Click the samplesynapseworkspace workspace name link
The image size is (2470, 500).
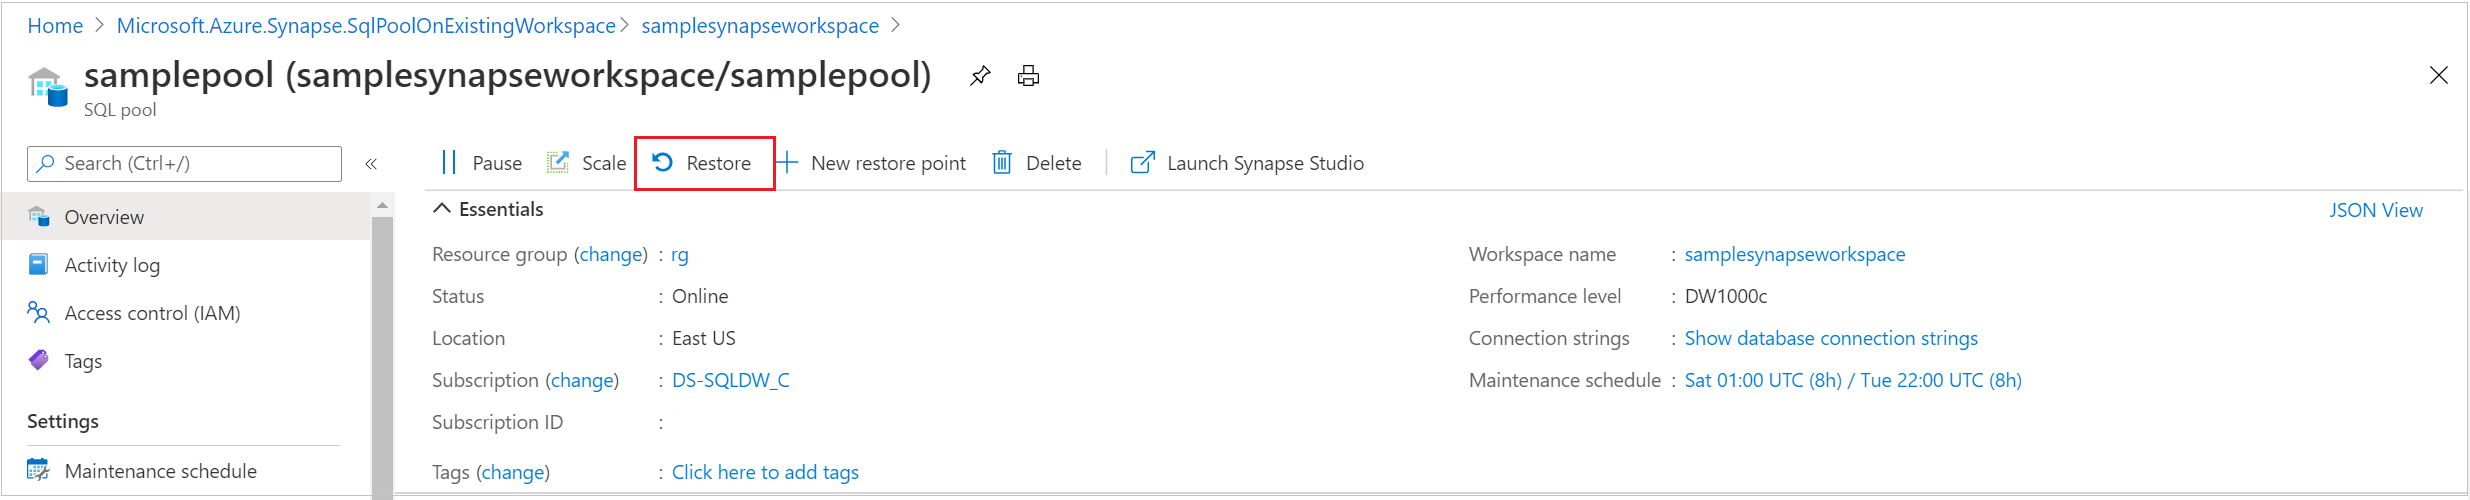click(1795, 254)
